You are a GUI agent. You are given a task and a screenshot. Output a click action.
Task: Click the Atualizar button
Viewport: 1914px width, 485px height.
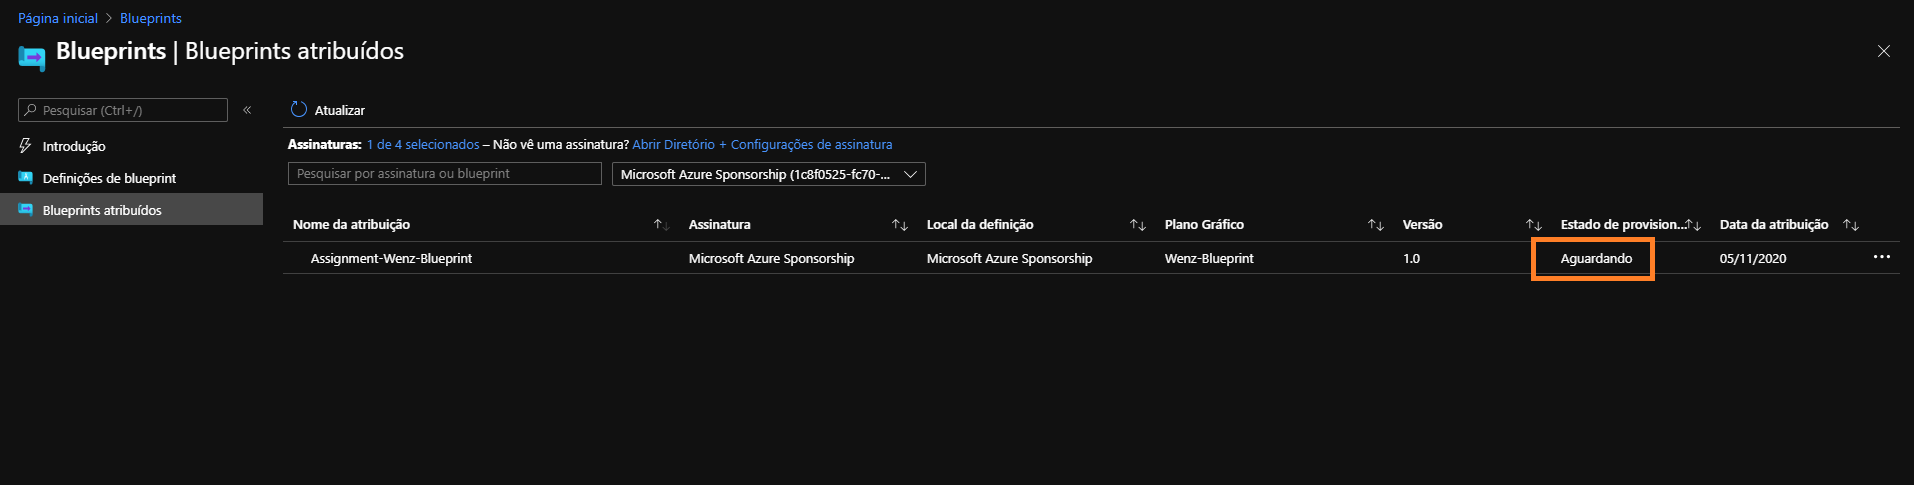point(328,110)
